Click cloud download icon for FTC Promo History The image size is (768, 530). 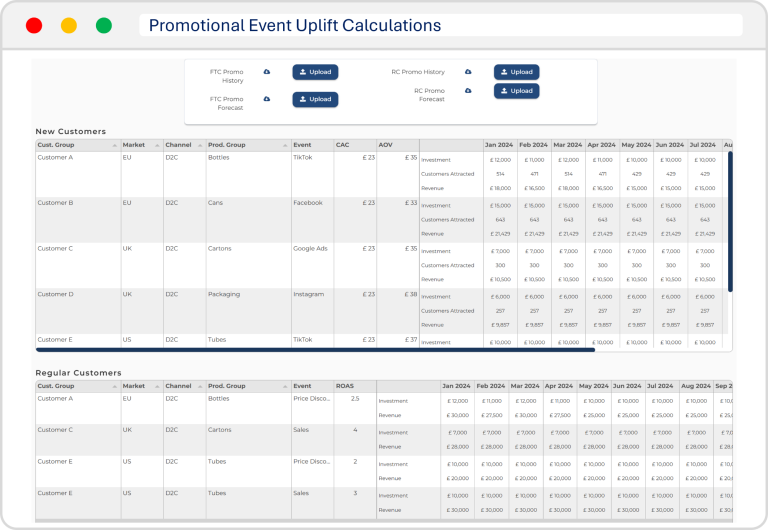[267, 72]
